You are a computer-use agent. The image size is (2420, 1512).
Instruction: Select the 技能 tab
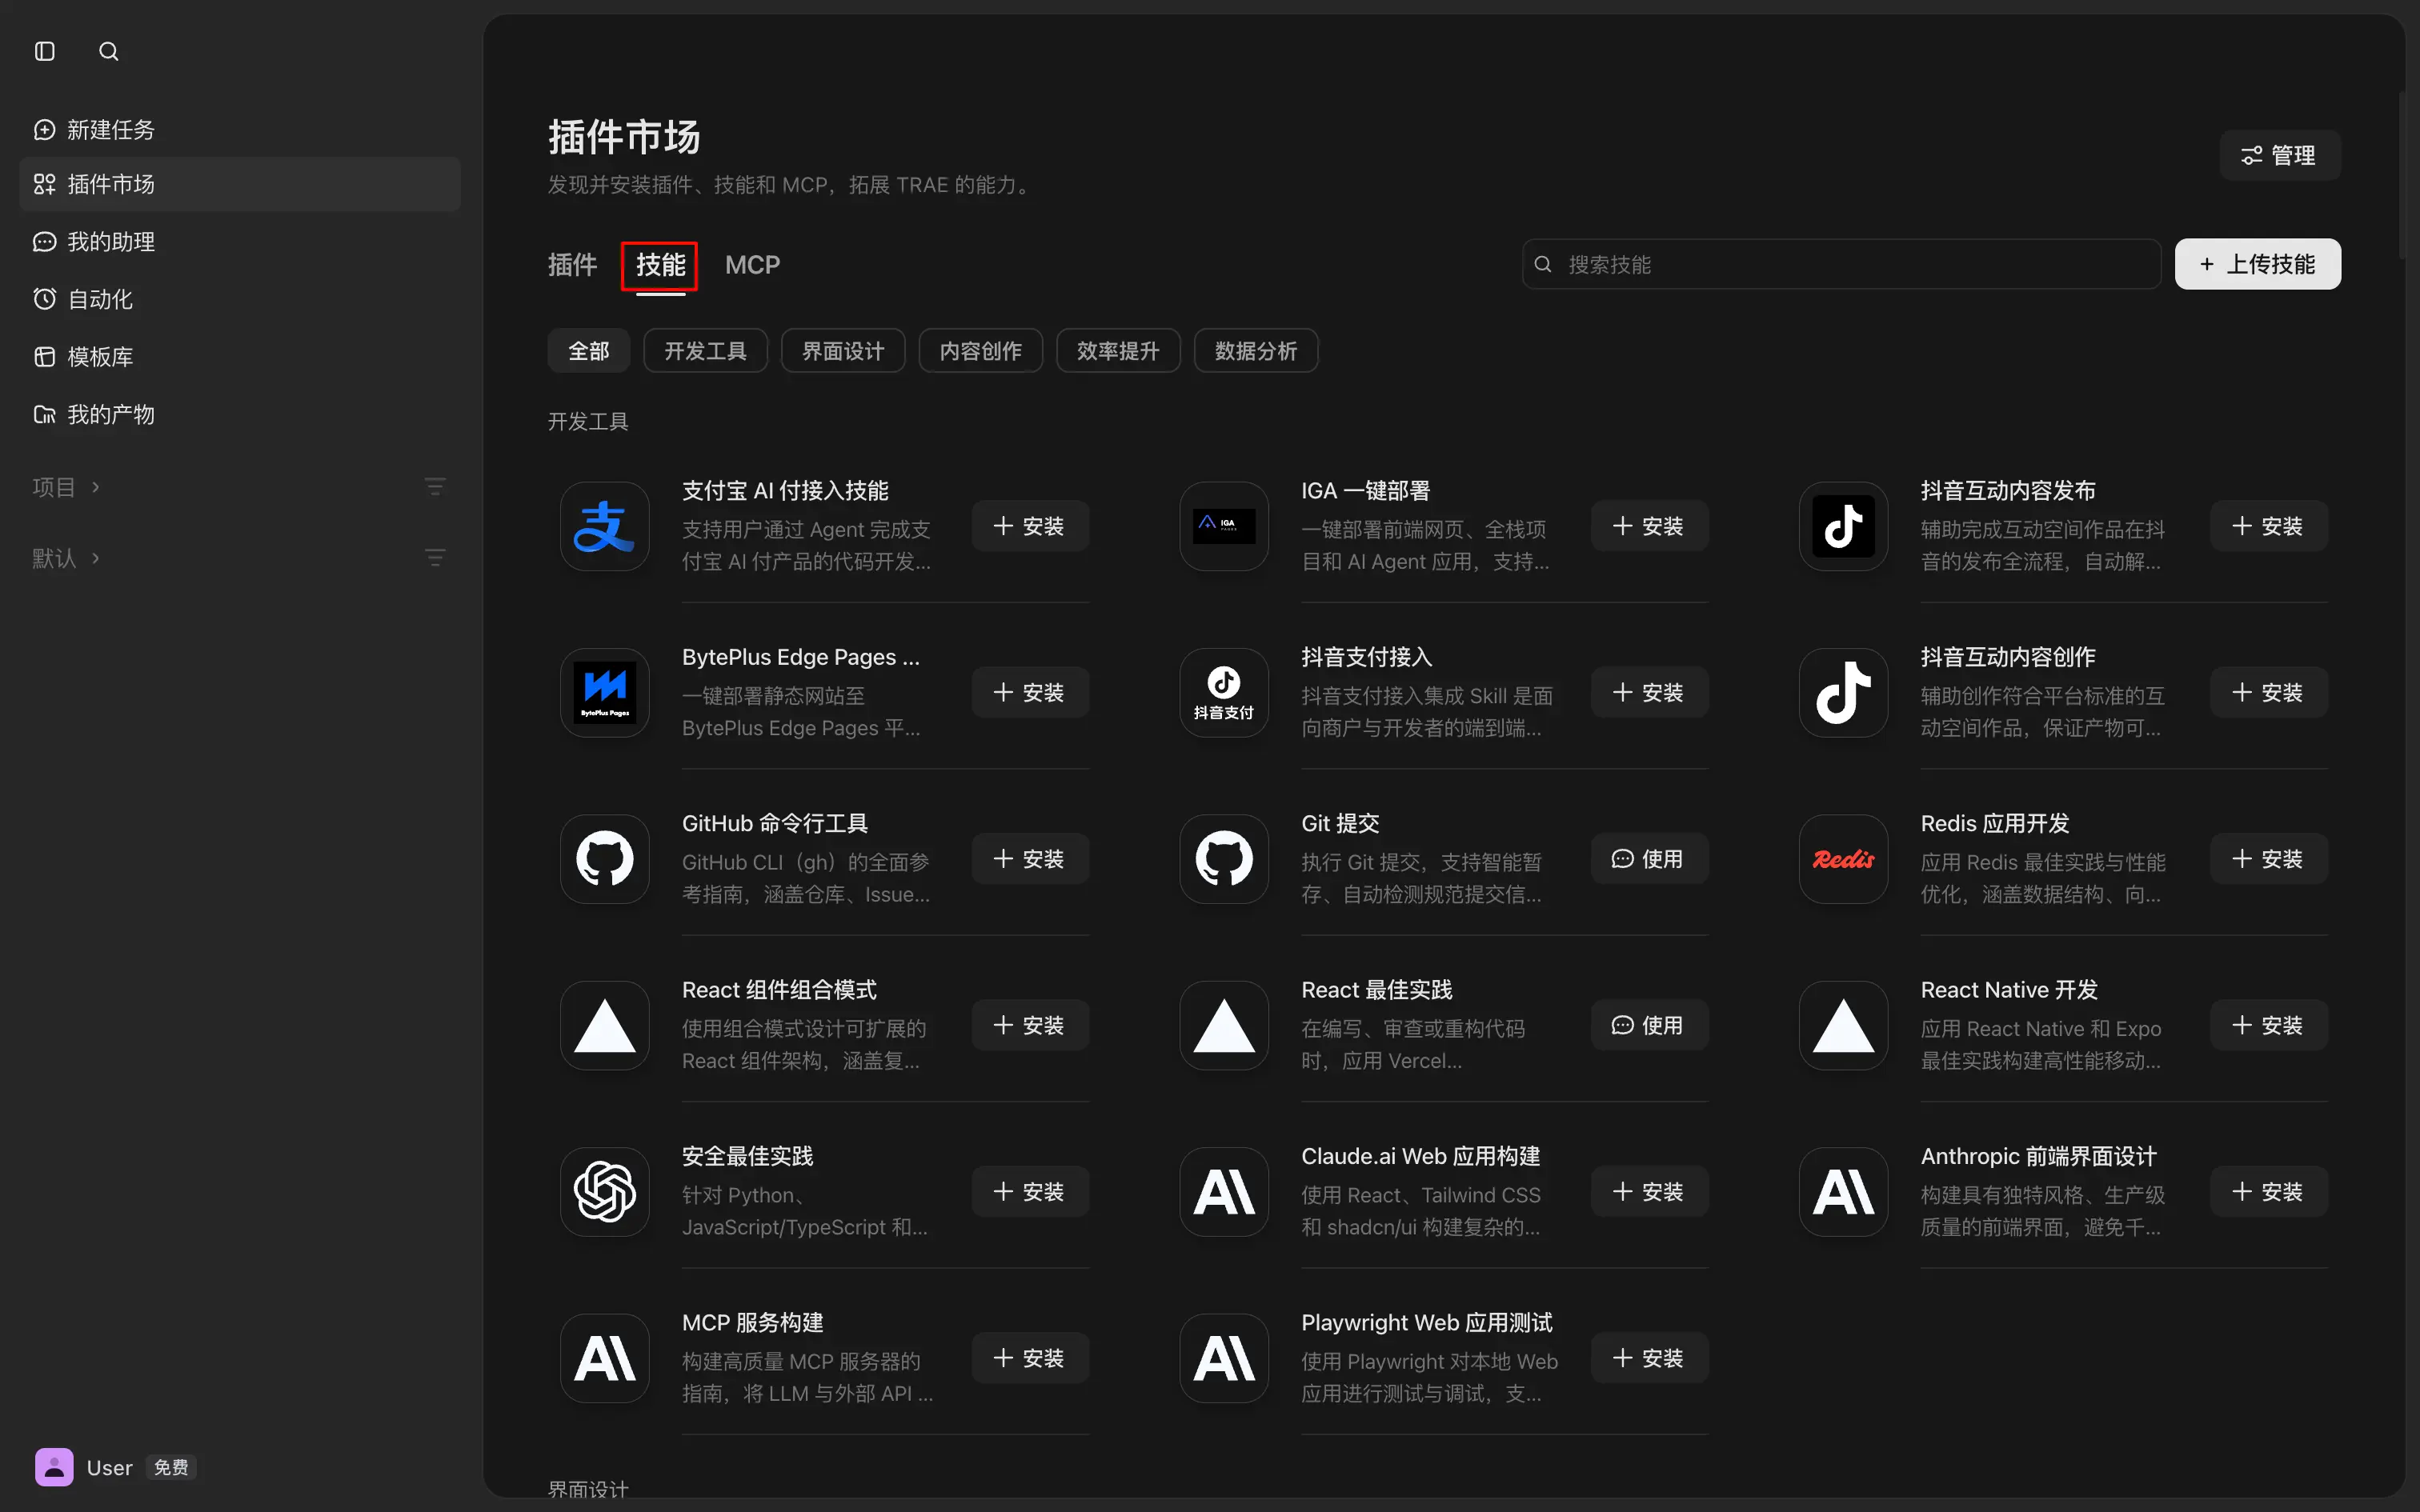tap(660, 266)
